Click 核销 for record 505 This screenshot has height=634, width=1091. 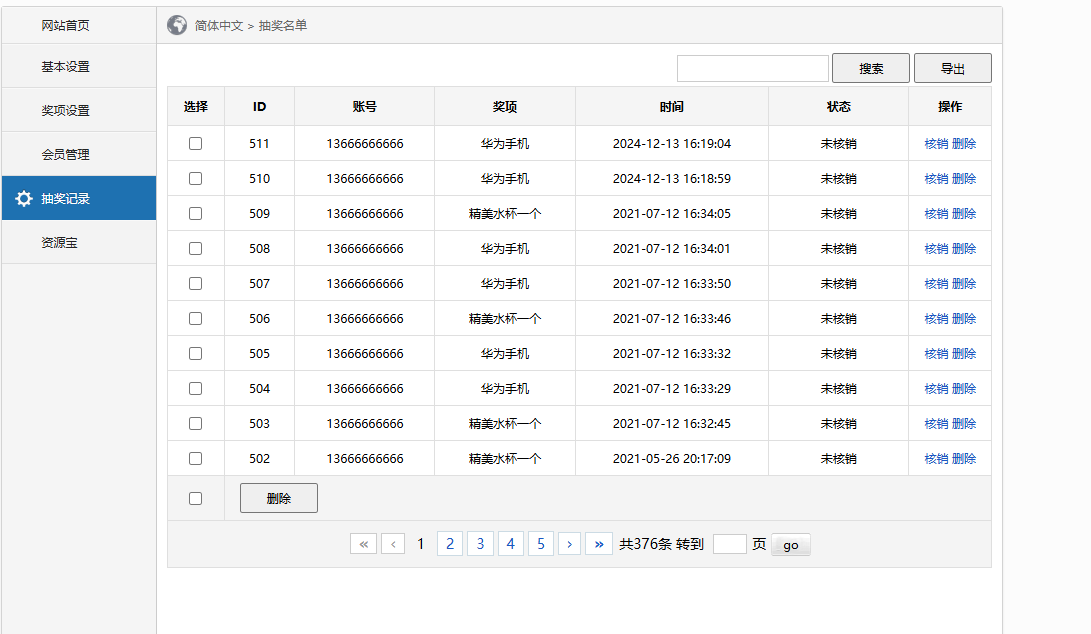point(936,354)
